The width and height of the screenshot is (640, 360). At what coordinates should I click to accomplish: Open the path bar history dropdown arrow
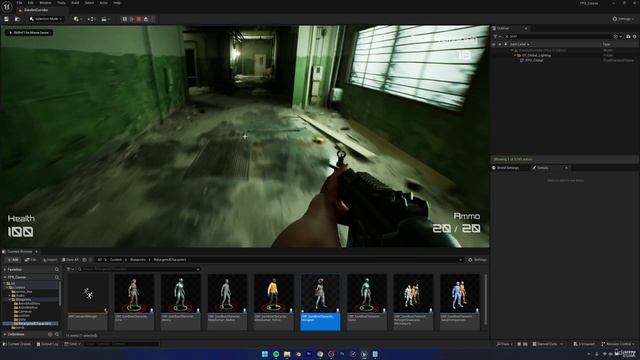pyautogui.click(x=461, y=260)
